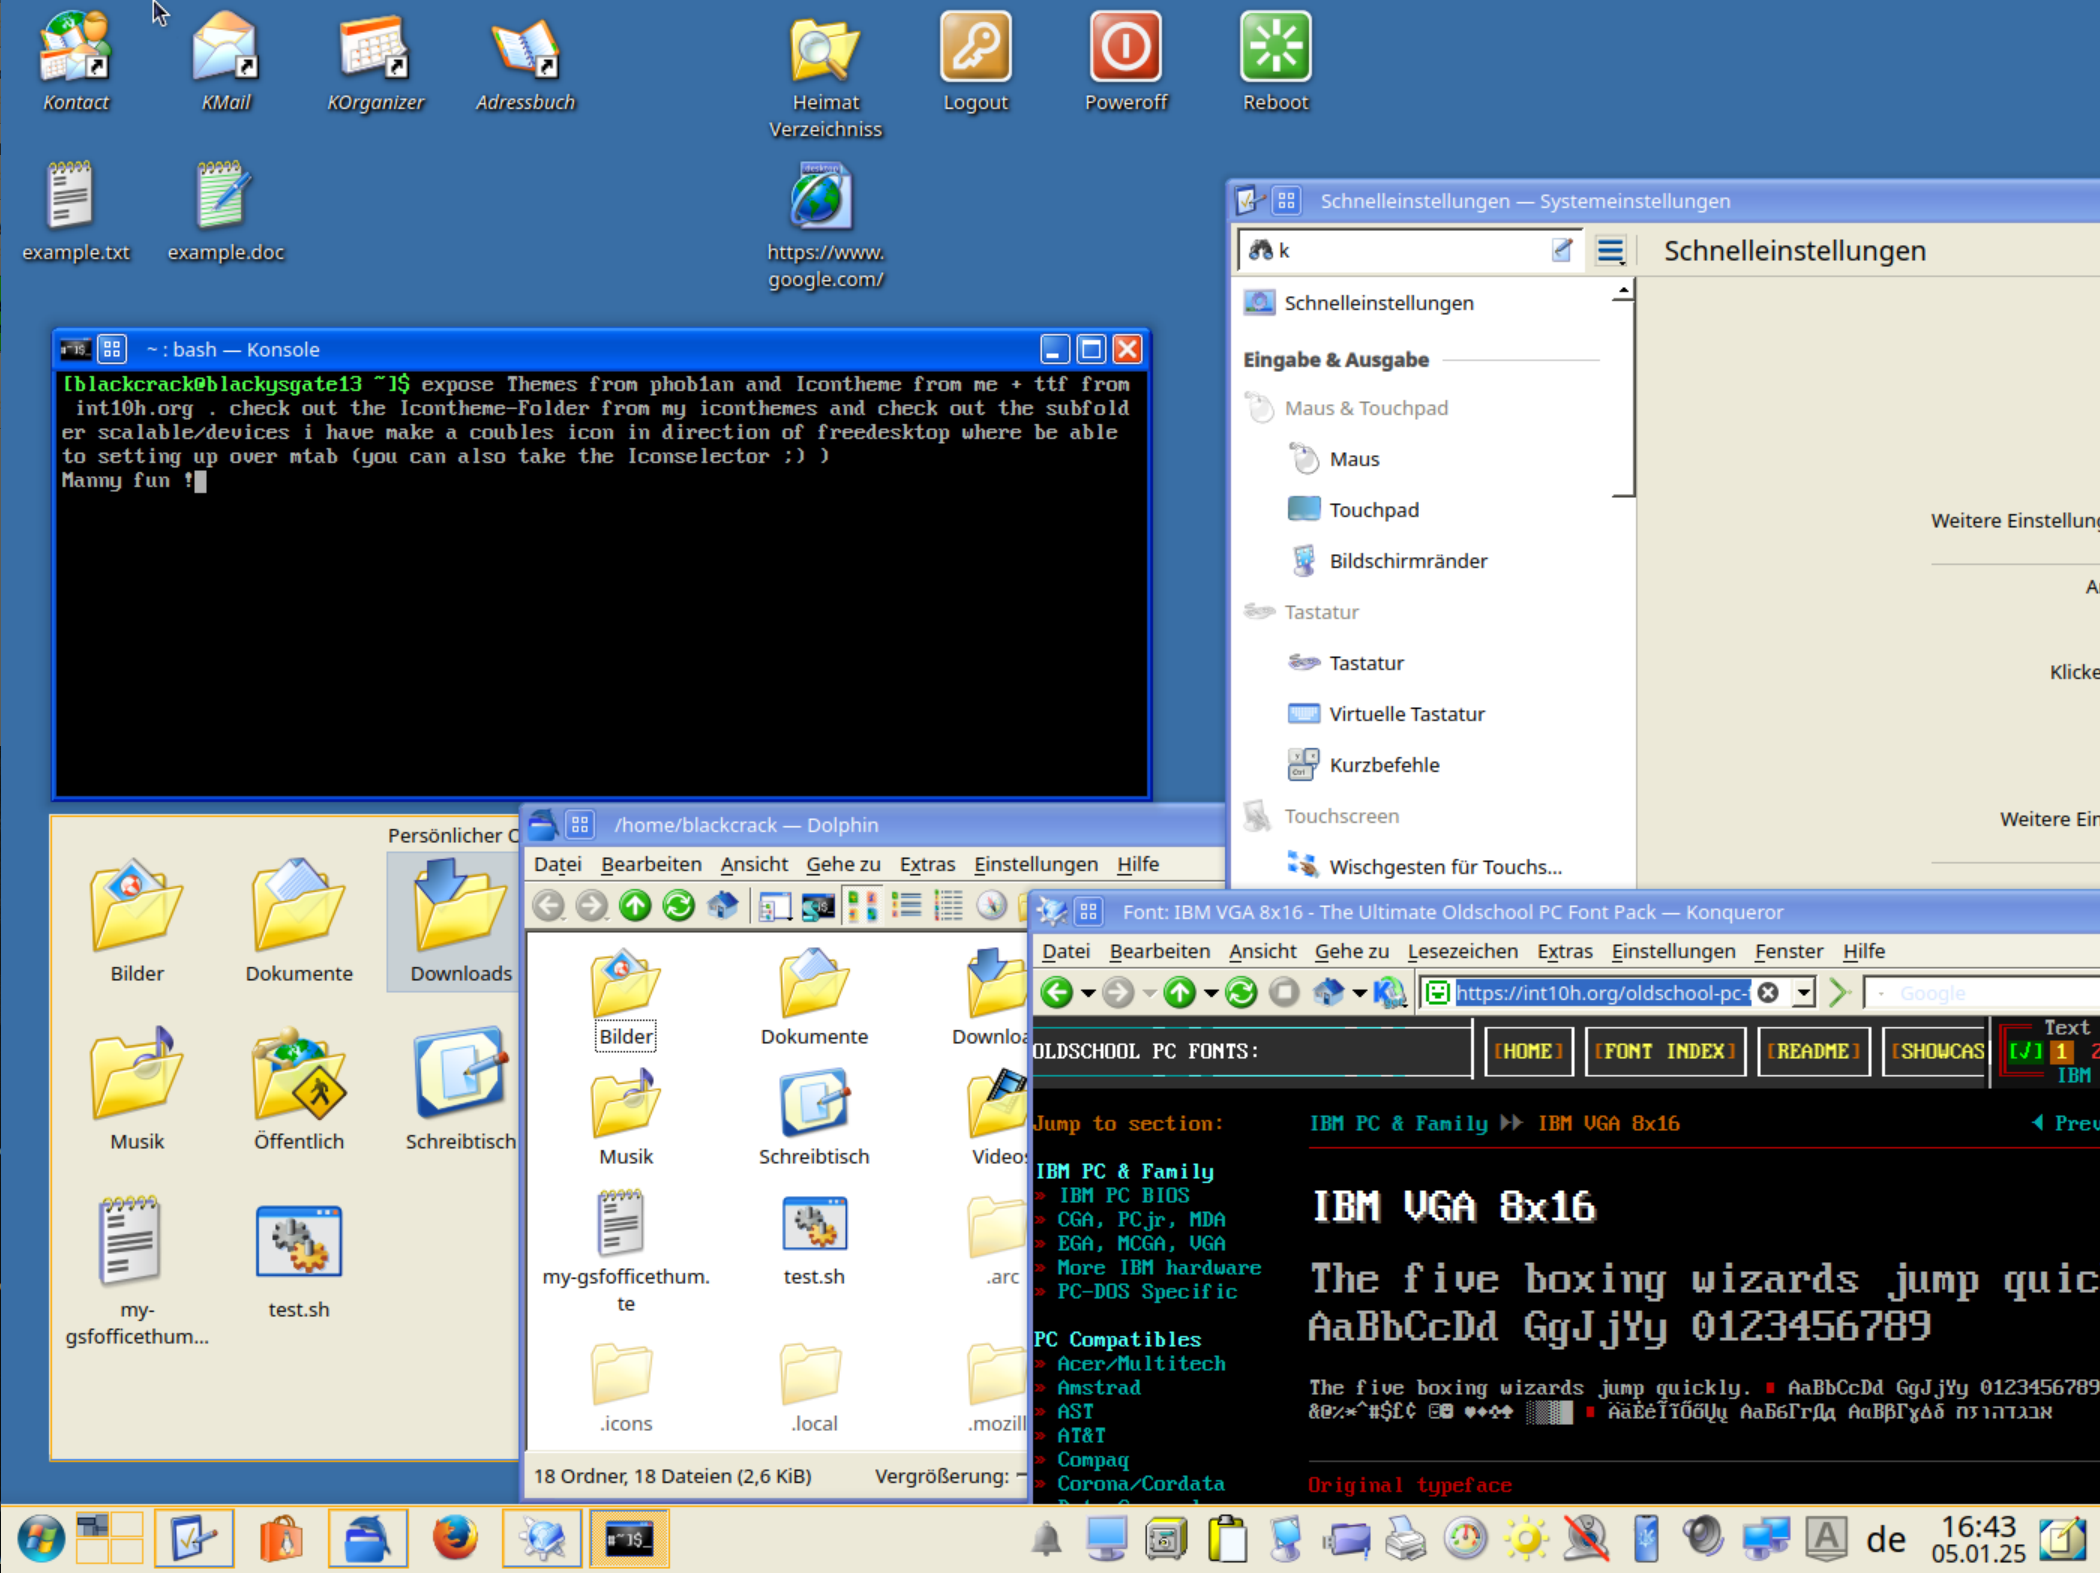Open the Google search engine dropdown in Konqueror
Screen dimensions: 2100x1573
click(1881, 993)
